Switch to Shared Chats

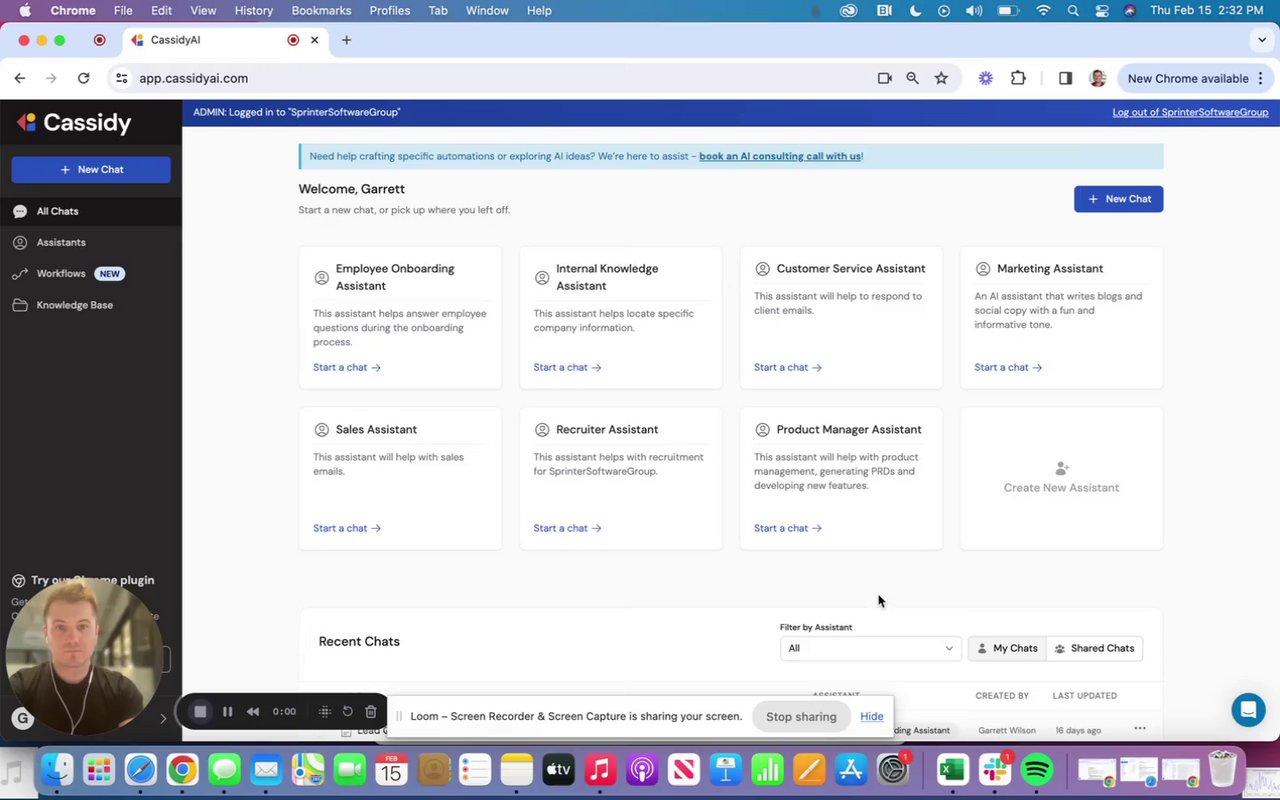(x=1094, y=648)
